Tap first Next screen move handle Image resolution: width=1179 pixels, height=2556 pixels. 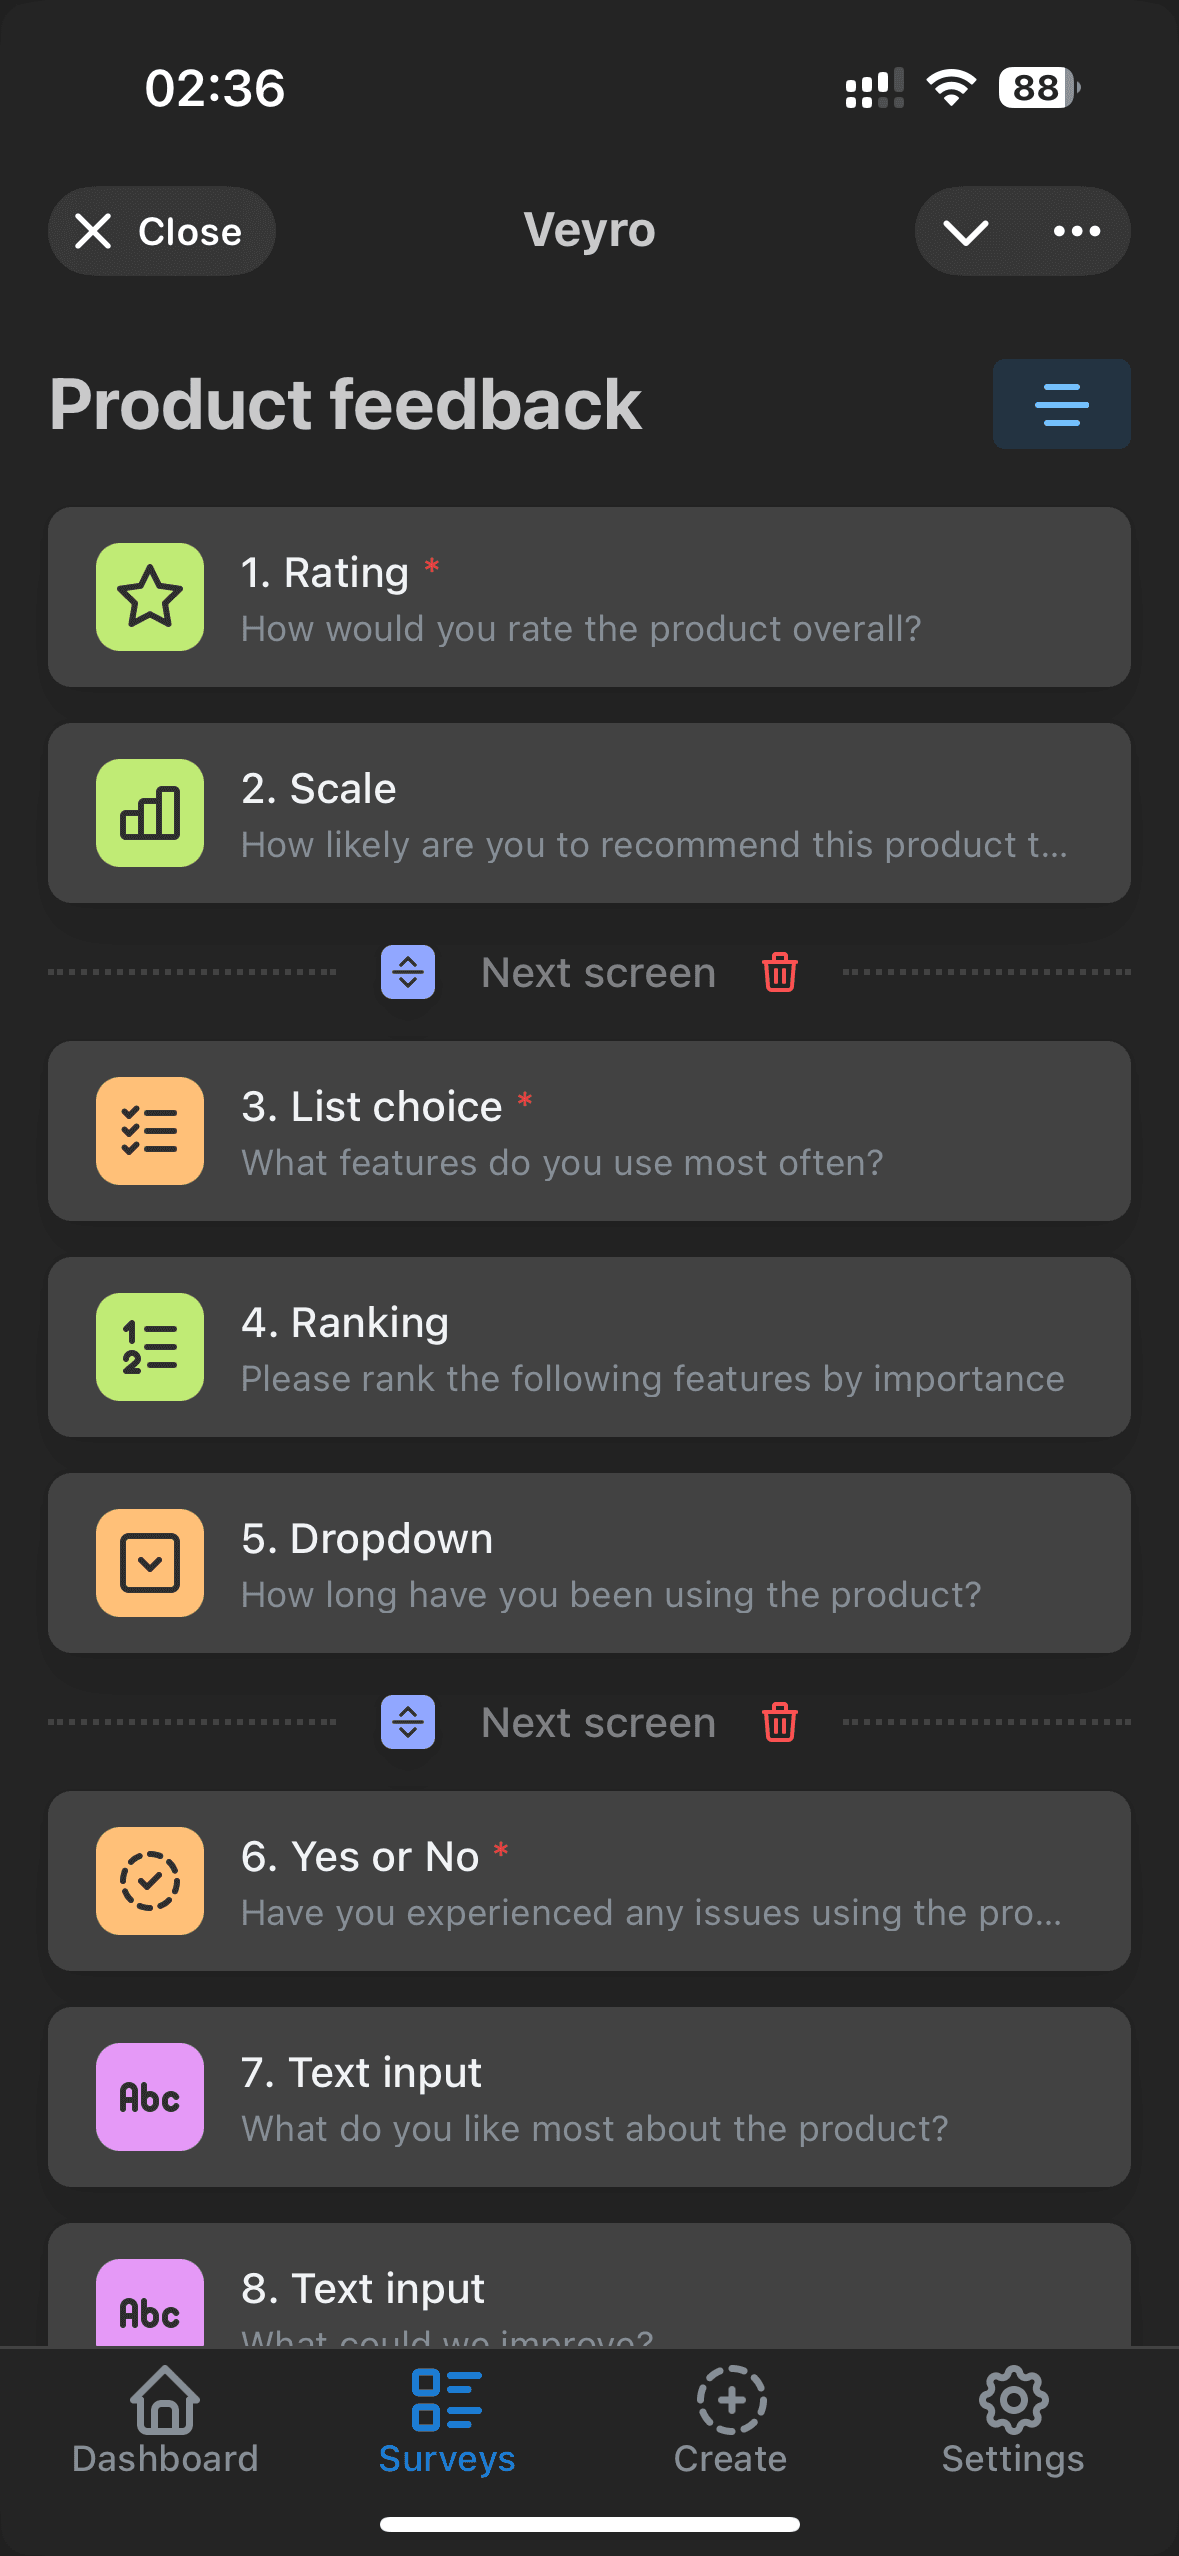(x=408, y=972)
